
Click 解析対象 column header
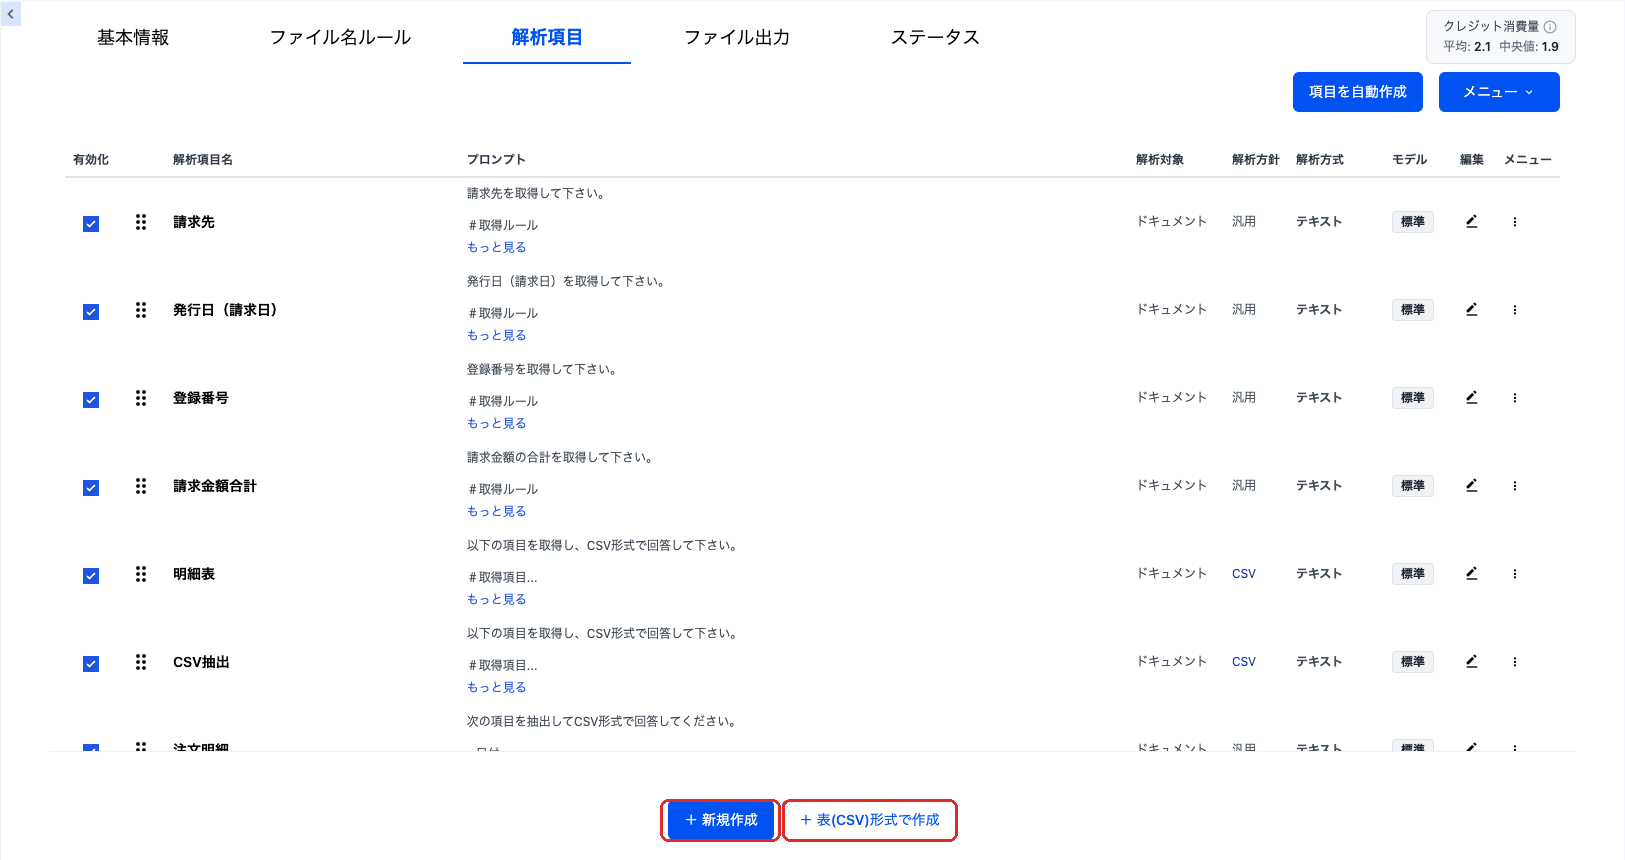coord(1160,160)
